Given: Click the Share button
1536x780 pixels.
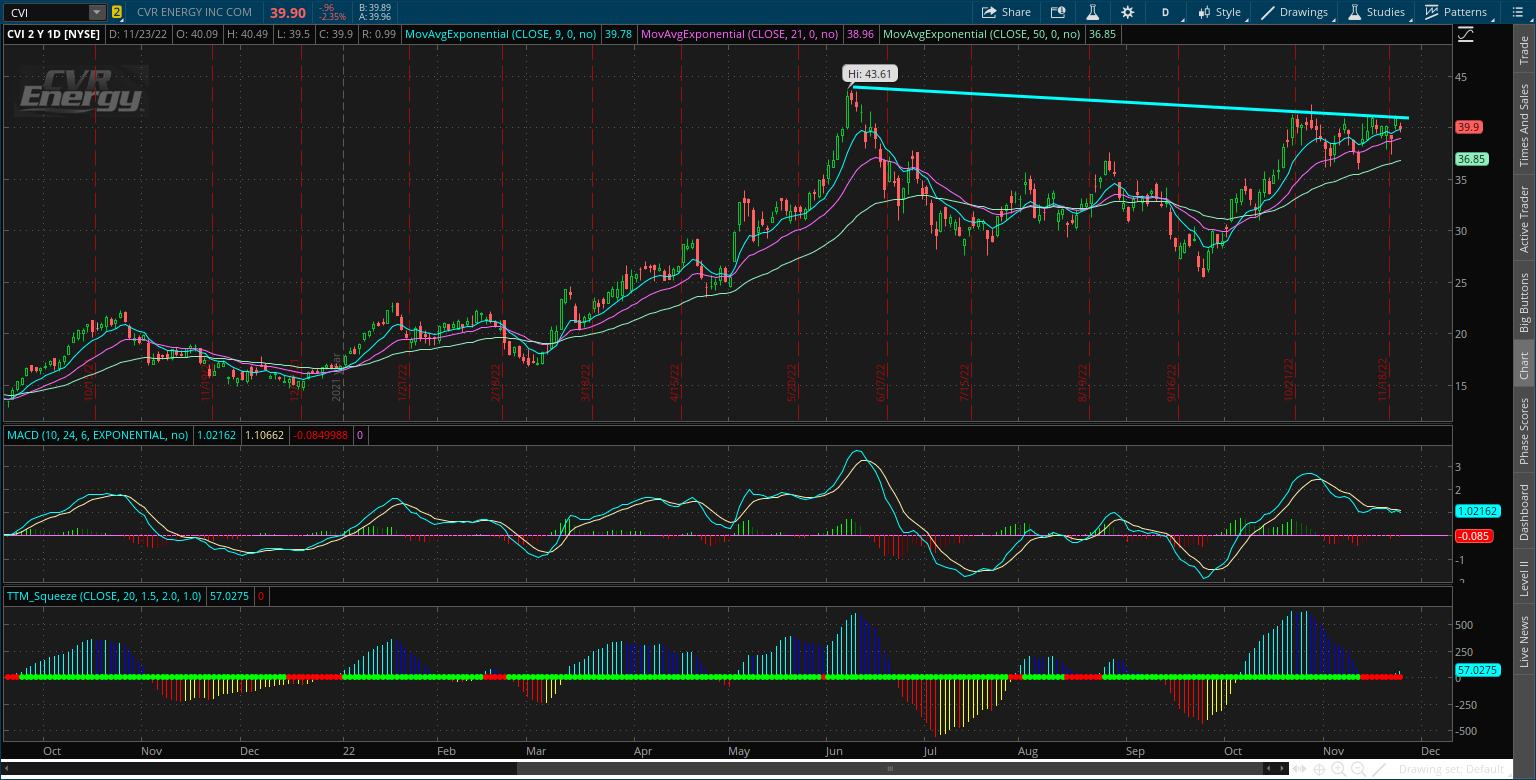Looking at the screenshot, I should click(1006, 12).
